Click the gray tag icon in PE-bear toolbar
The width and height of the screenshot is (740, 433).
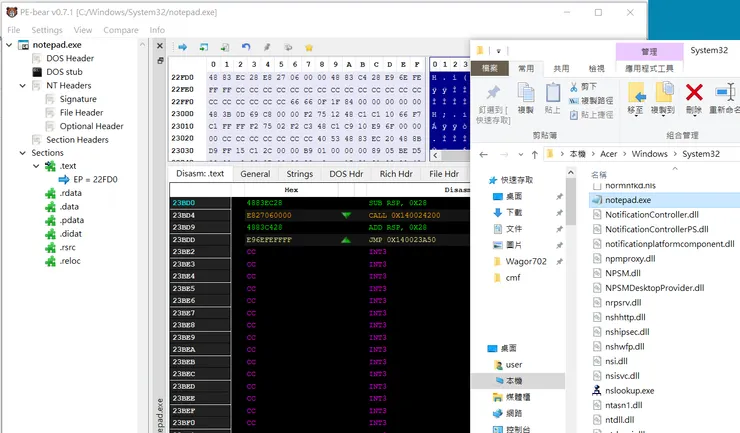(x=288, y=47)
